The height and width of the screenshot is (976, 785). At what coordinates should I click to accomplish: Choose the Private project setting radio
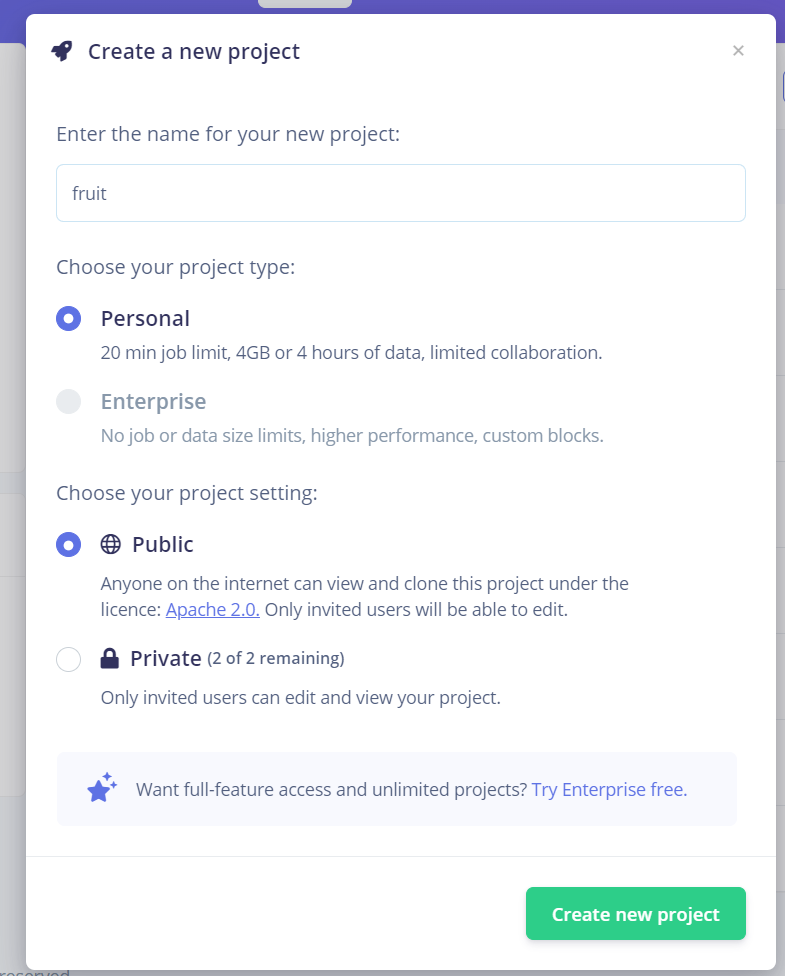point(68,659)
